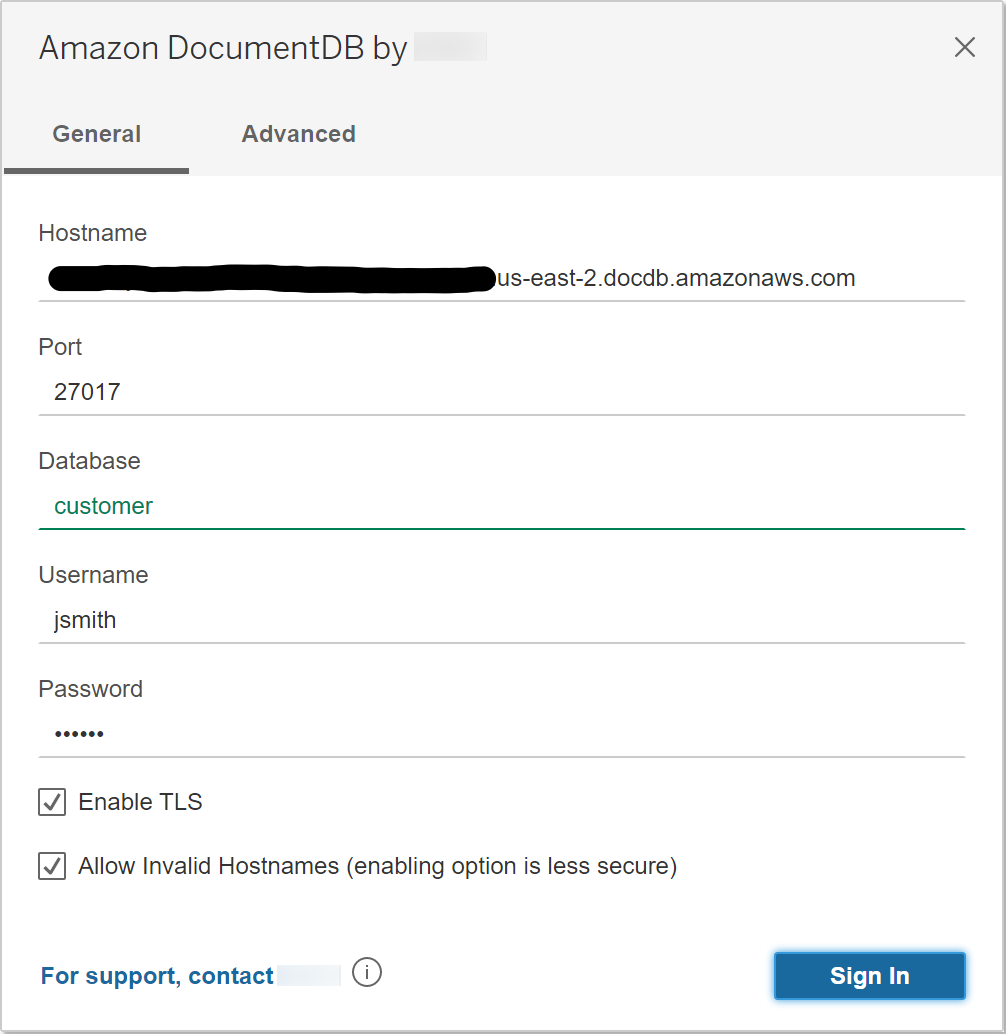
Task: Click the Username field label
Action: click(x=93, y=575)
